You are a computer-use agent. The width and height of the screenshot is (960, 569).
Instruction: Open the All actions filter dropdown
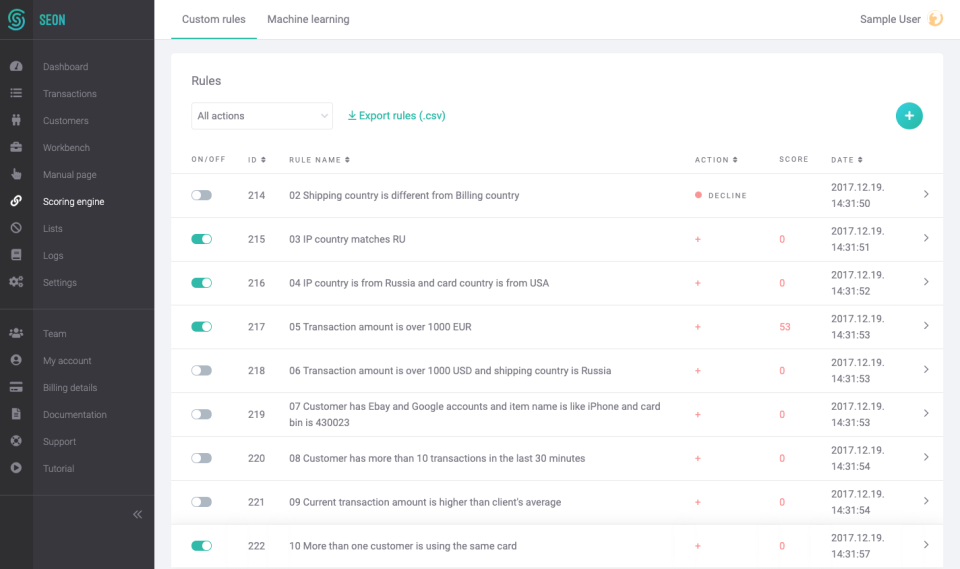(x=261, y=116)
